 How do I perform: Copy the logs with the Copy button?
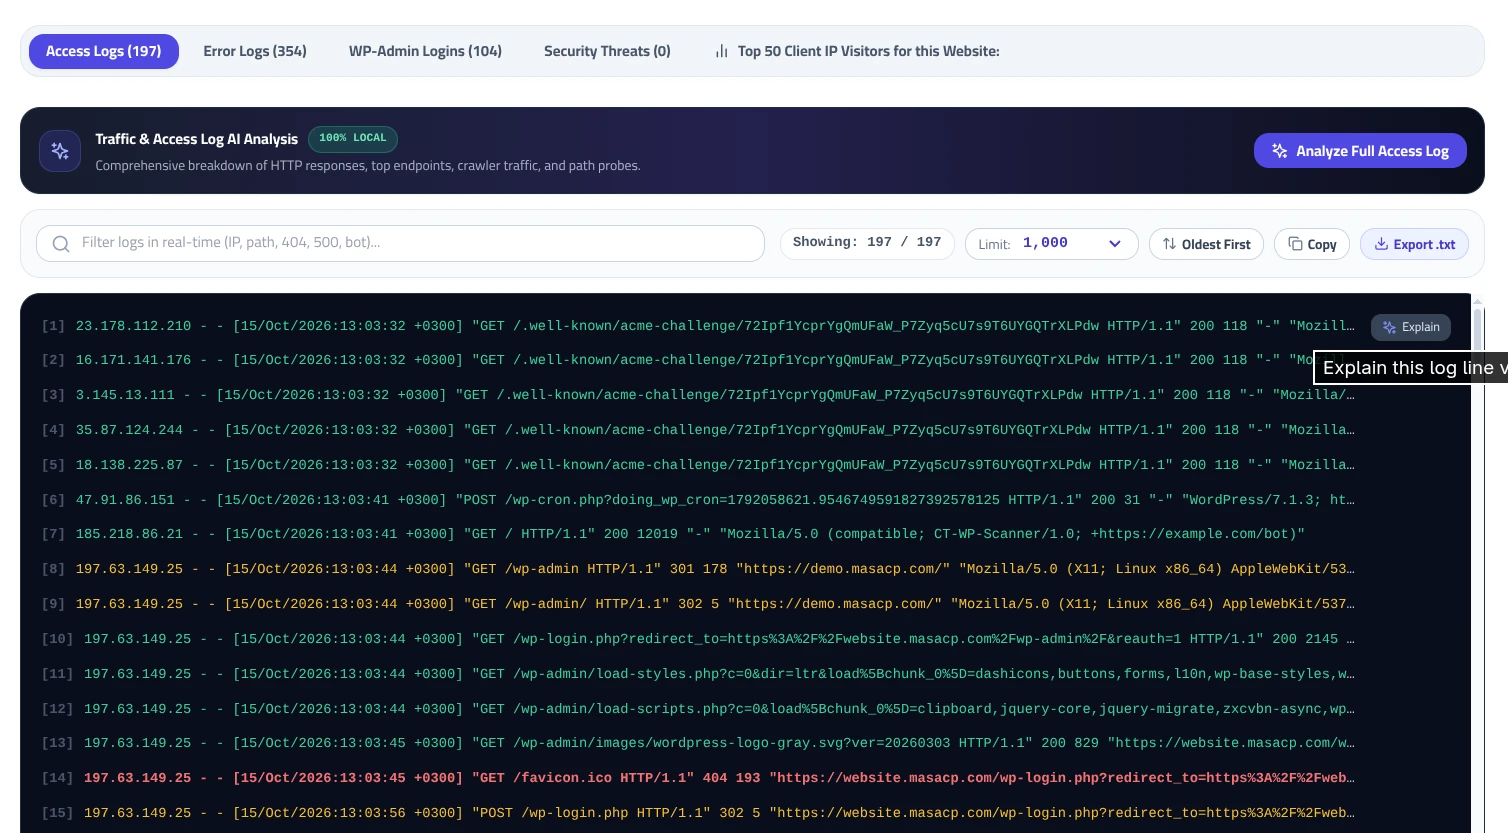[1312, 244]
